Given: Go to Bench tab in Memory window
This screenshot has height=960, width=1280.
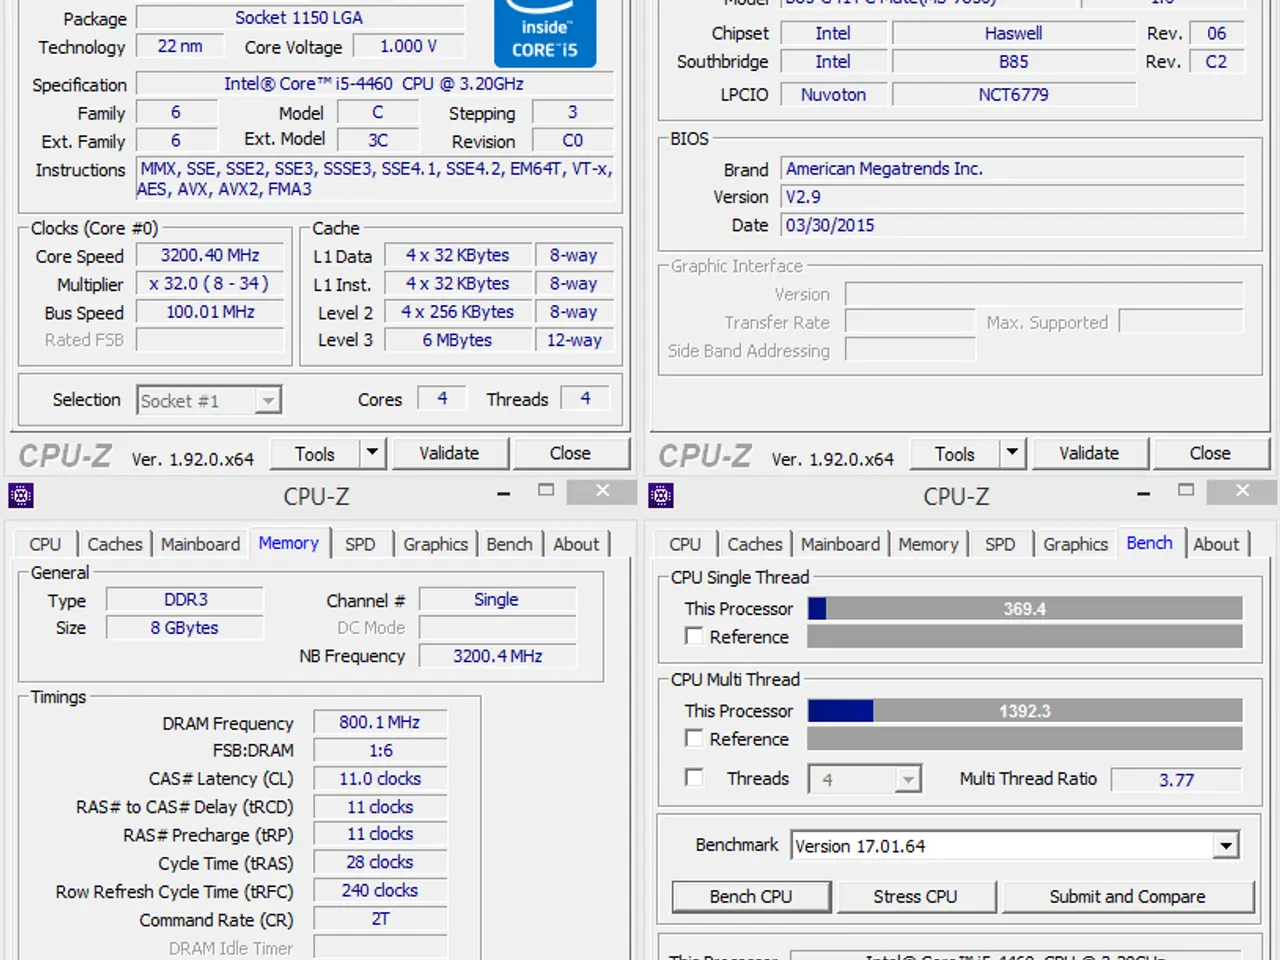Looking at the screenshot, I should pos(509,544).
